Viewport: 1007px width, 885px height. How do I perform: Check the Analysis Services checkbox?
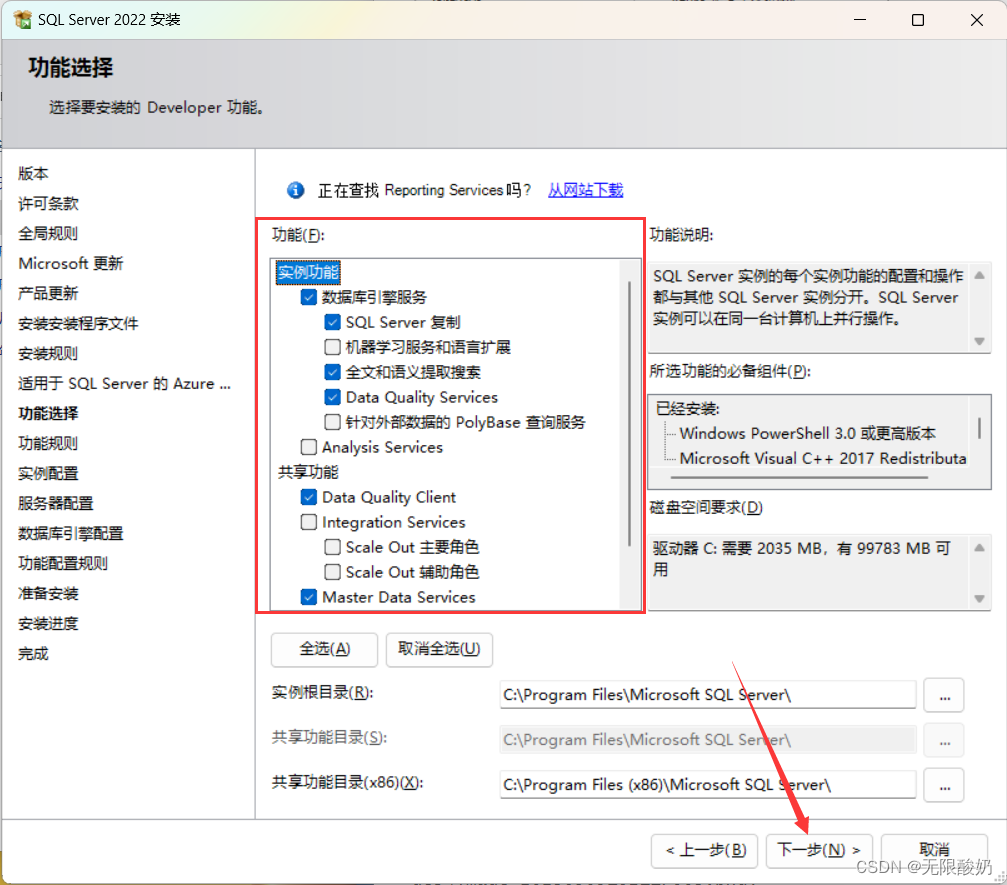pos(309,447)
